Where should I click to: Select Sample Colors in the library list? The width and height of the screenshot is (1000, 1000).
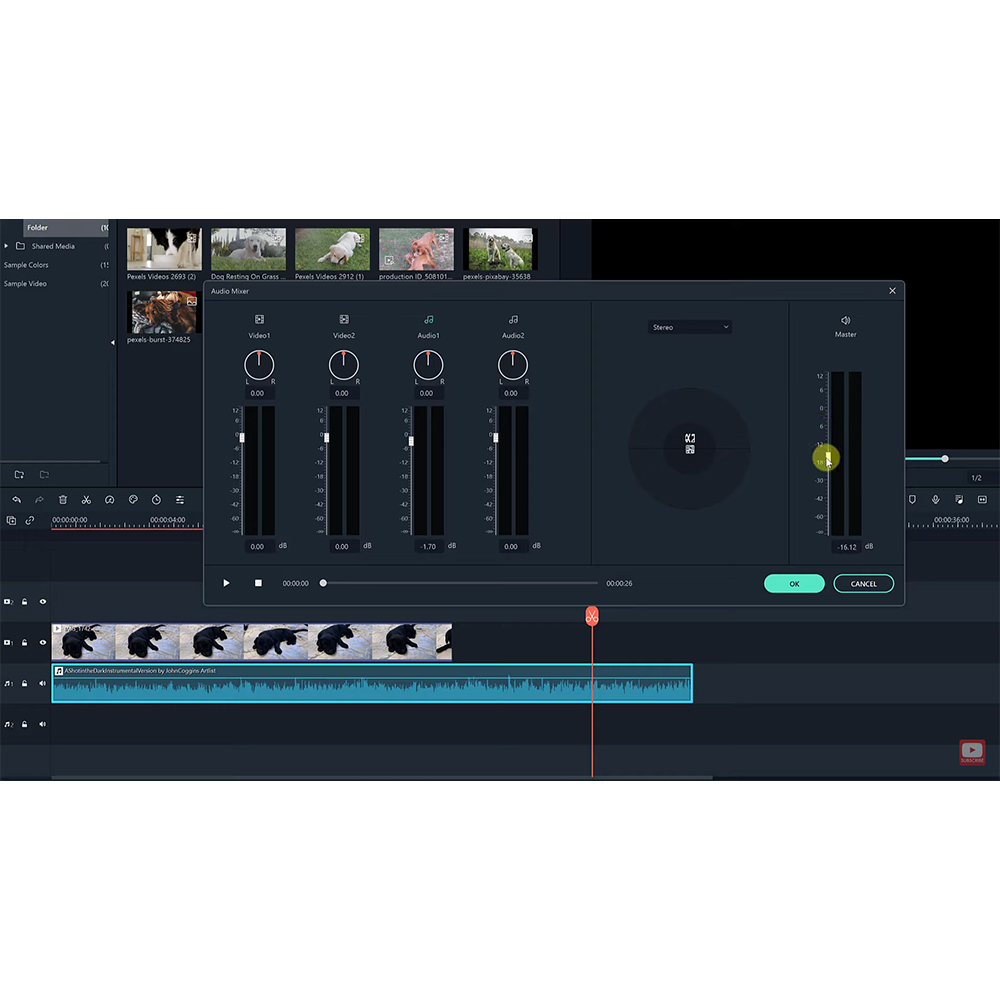pyautogui.click(x=26, y=265)
